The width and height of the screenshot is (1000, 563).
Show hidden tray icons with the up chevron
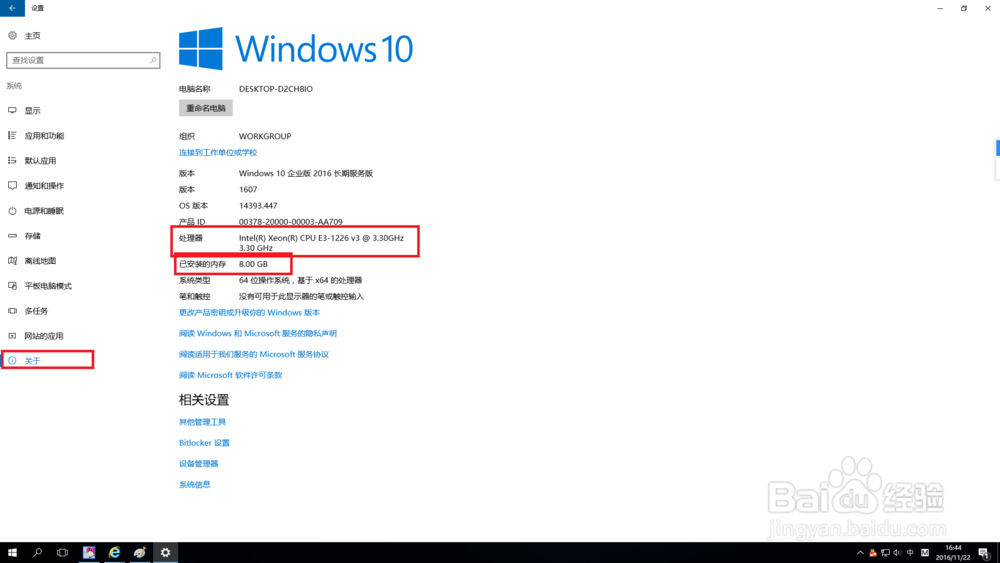click(860, 553)
